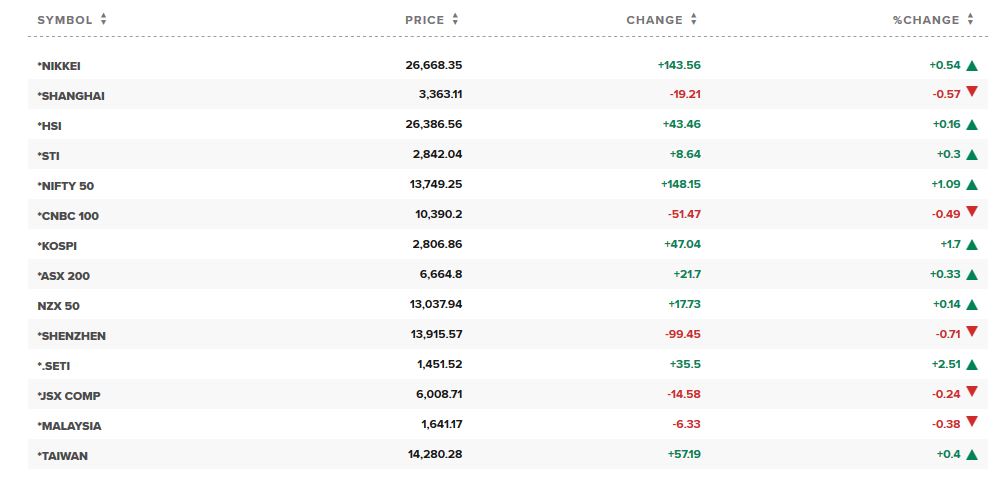Viewport: 1008px width, 500px height.
Task: Open the *.SETI symbol link
Action: pos(54,366)
